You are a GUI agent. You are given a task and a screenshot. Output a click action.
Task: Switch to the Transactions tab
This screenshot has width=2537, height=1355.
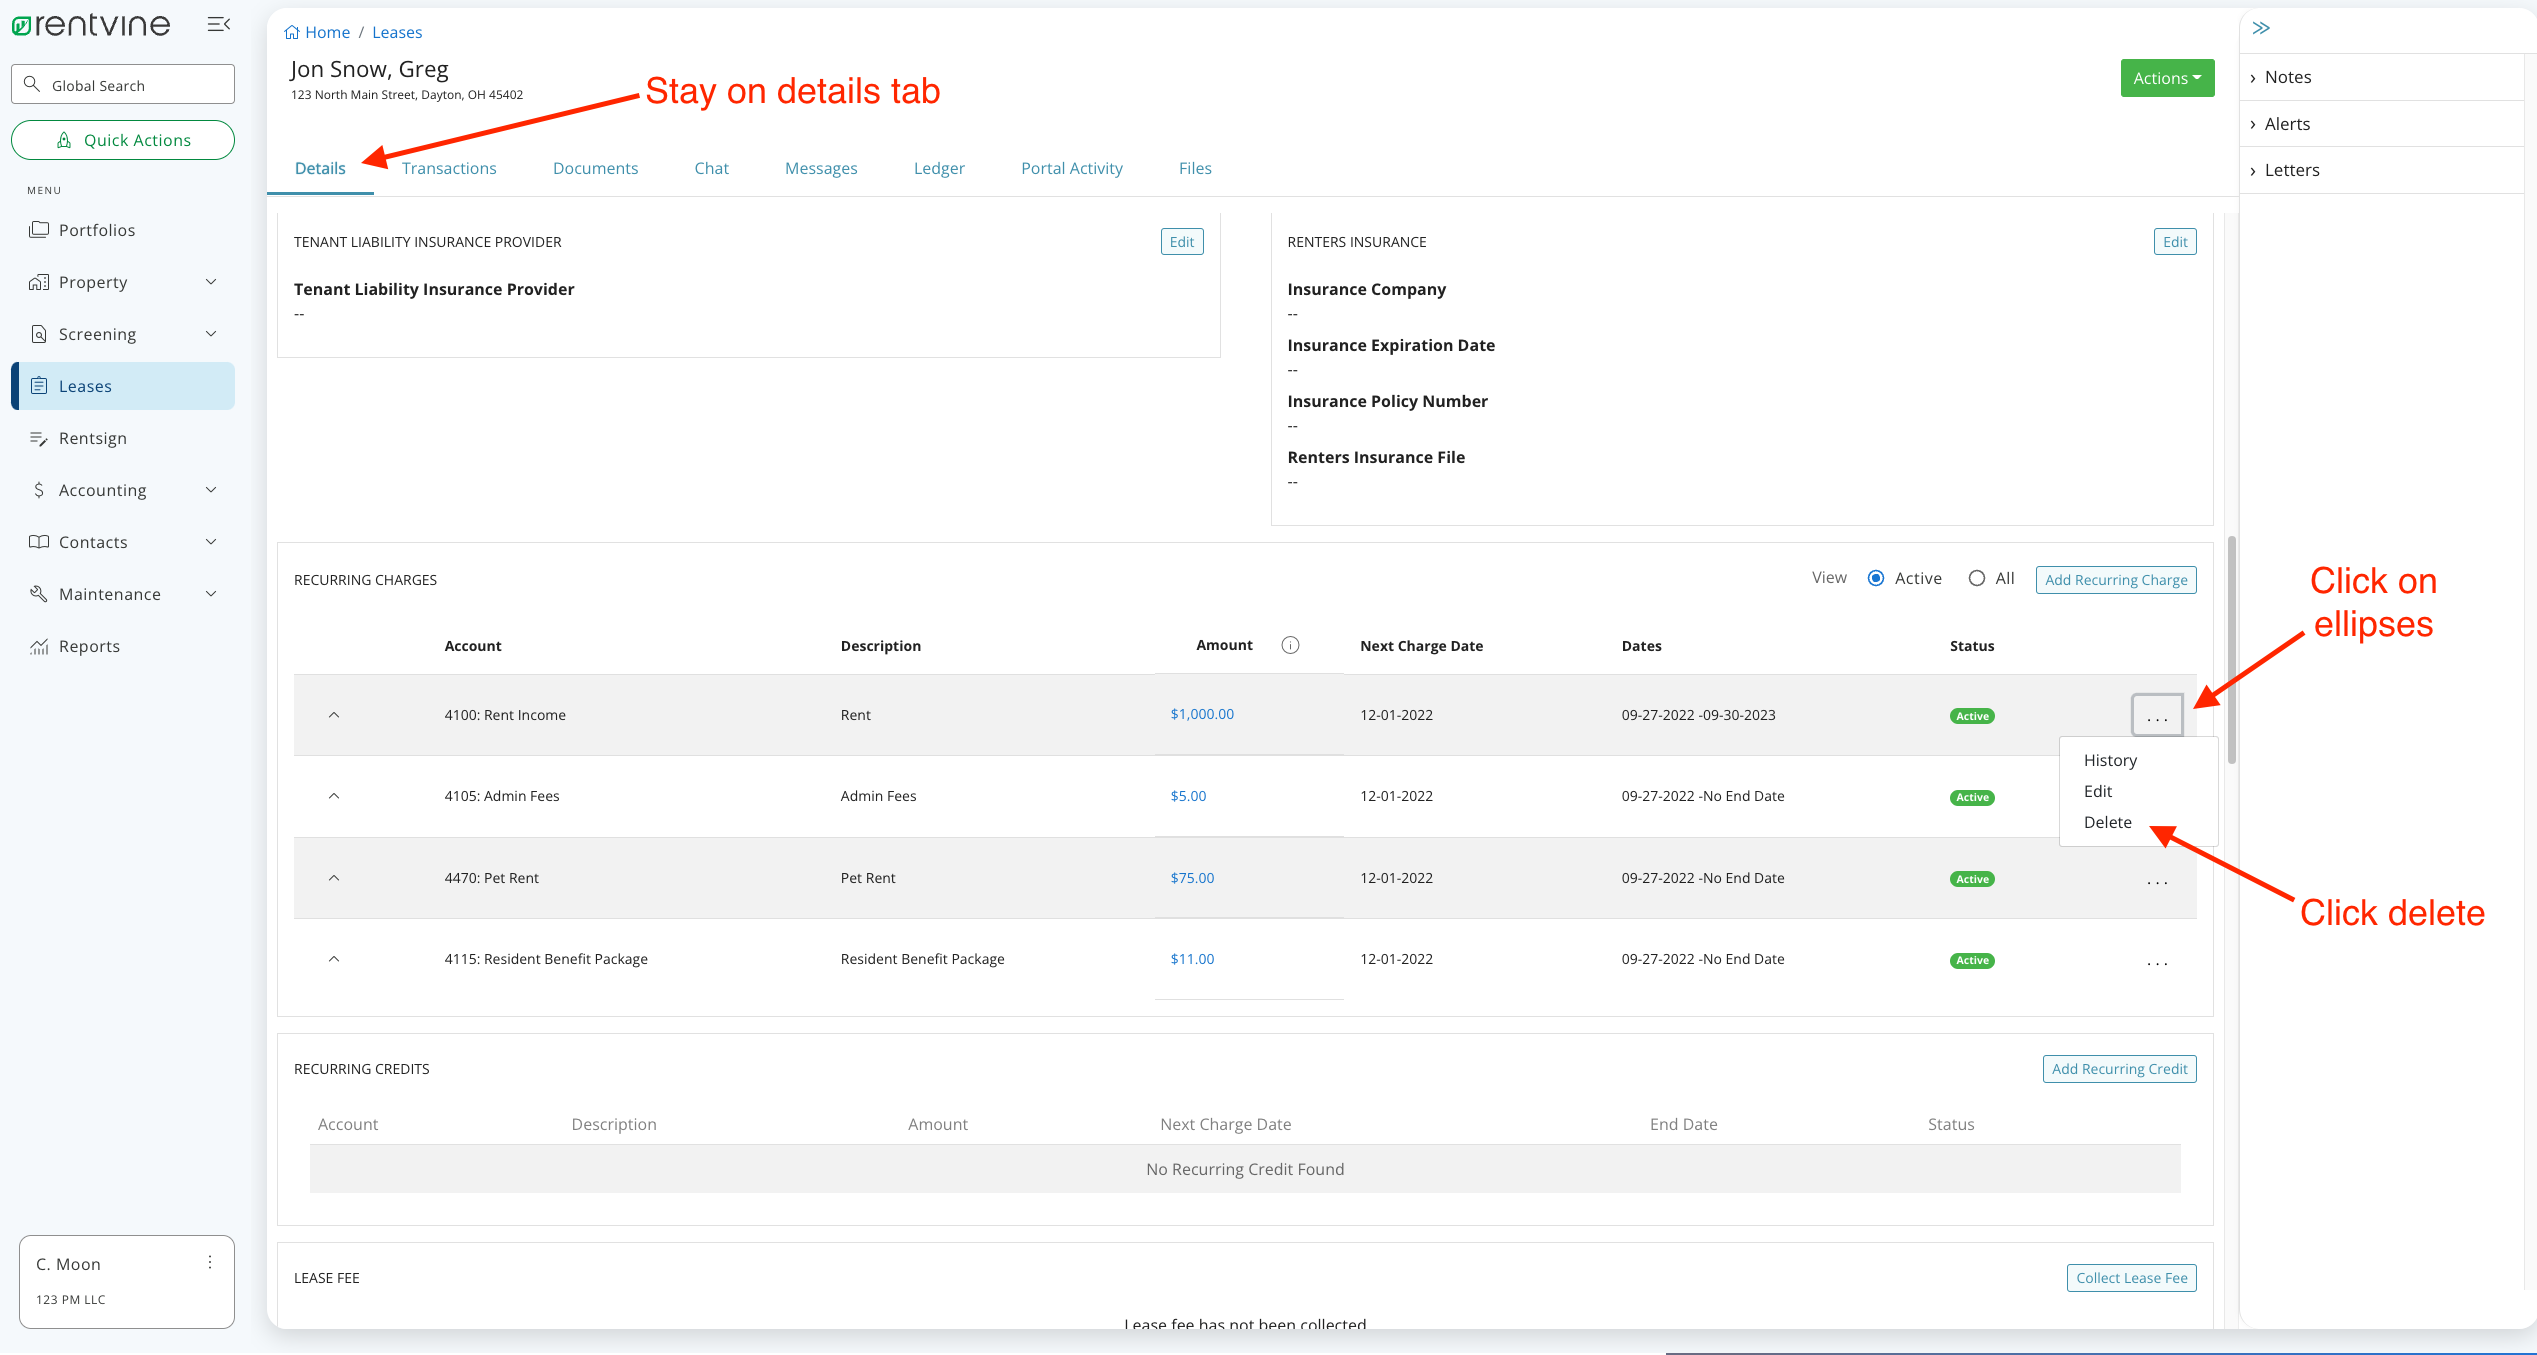(x=449, y=168)
